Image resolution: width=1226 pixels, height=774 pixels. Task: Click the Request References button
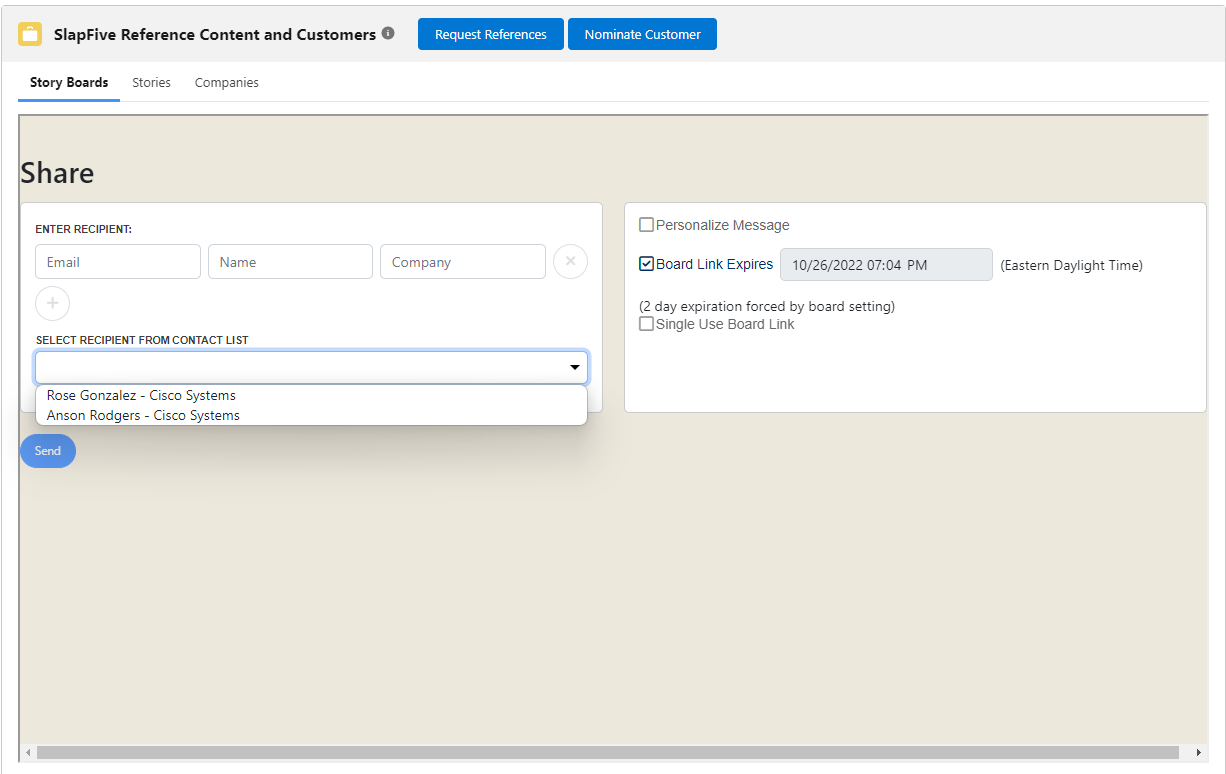click(490, 33)
